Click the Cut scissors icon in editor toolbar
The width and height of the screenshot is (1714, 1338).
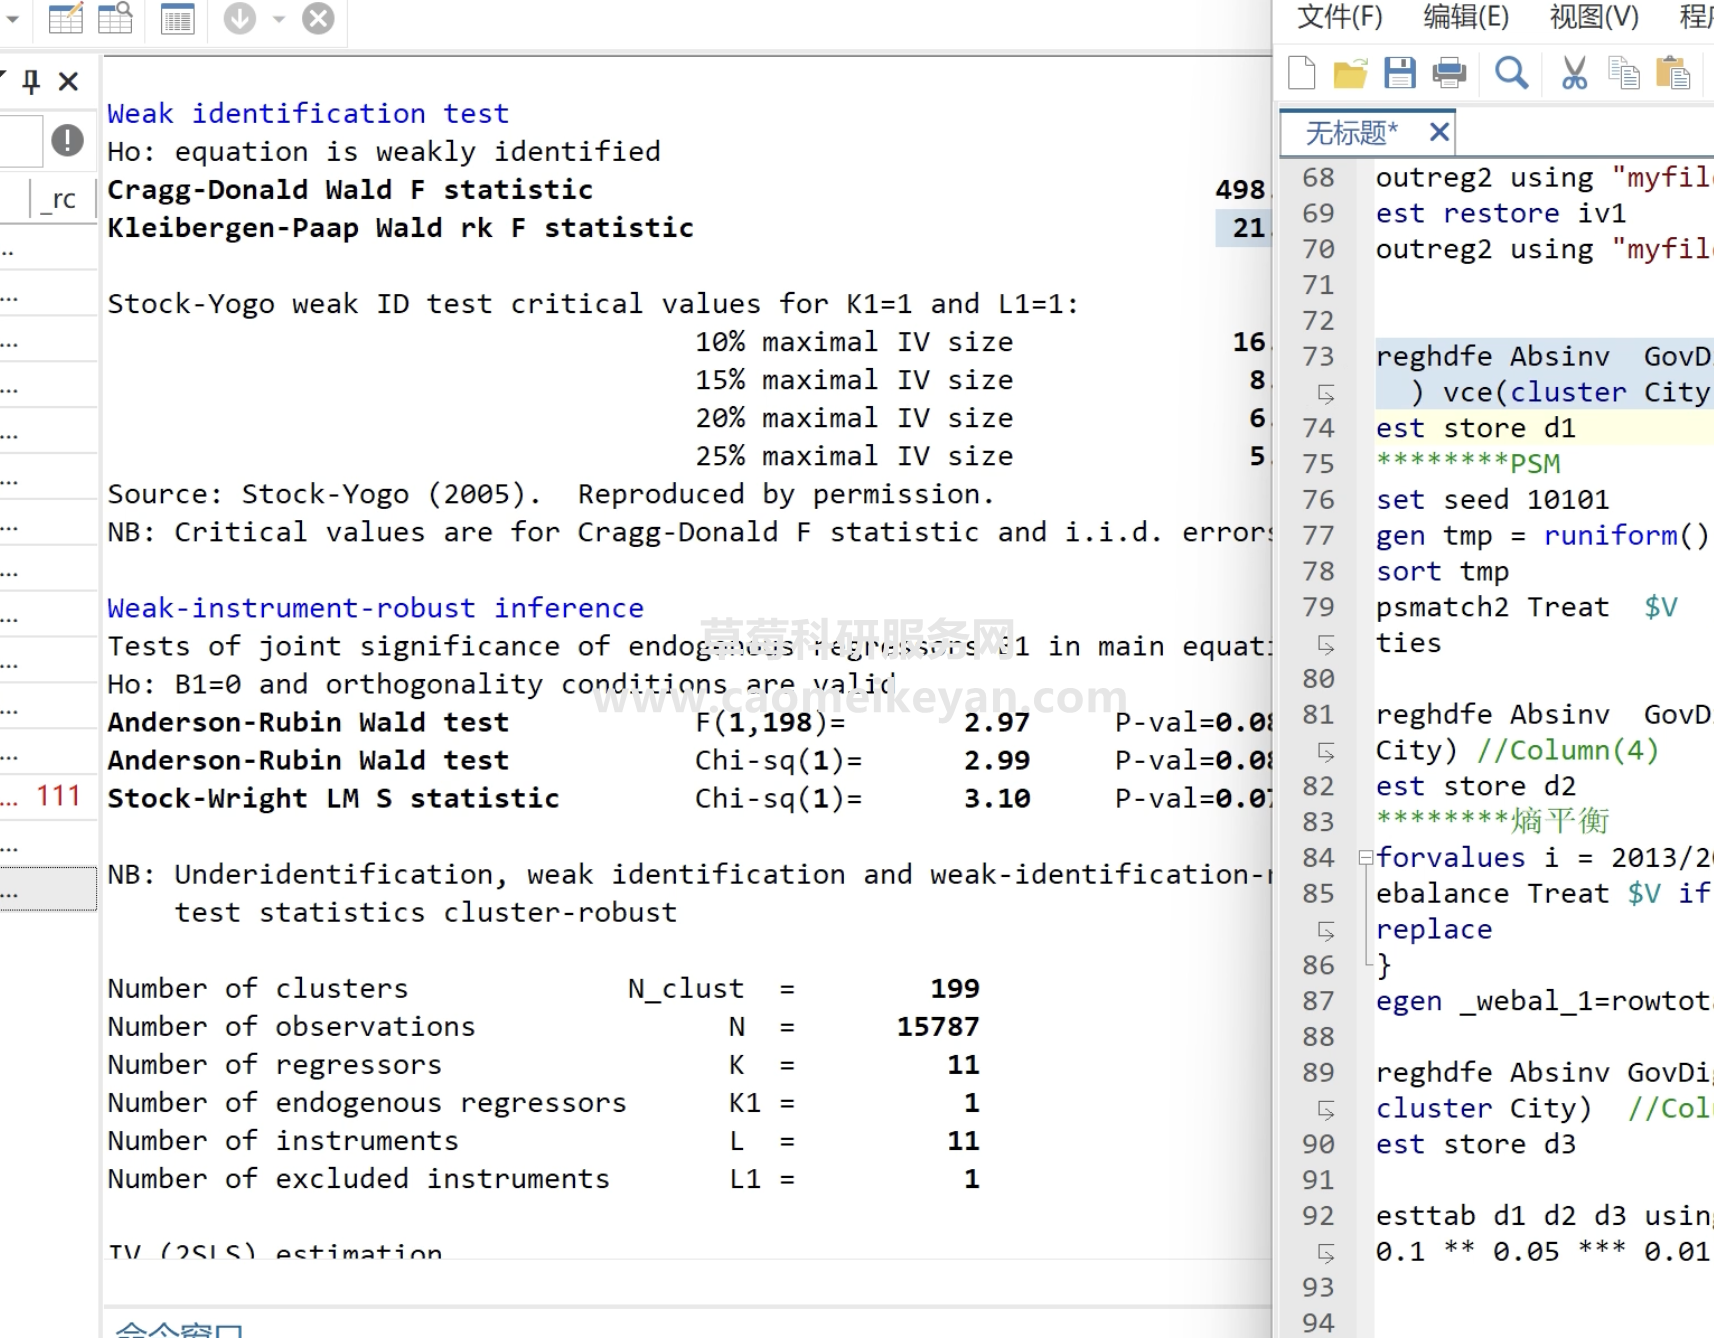point(1574,73)
